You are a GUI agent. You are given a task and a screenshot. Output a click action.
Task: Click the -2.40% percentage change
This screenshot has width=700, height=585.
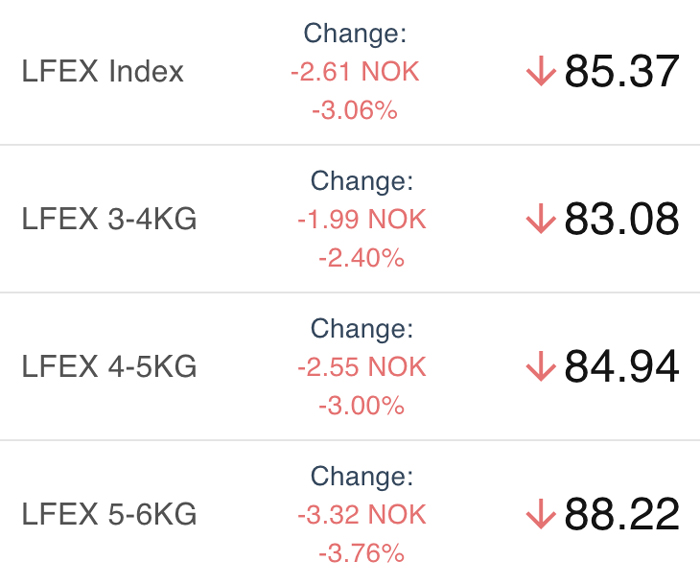pyautogui.click(x=362, y=258)
